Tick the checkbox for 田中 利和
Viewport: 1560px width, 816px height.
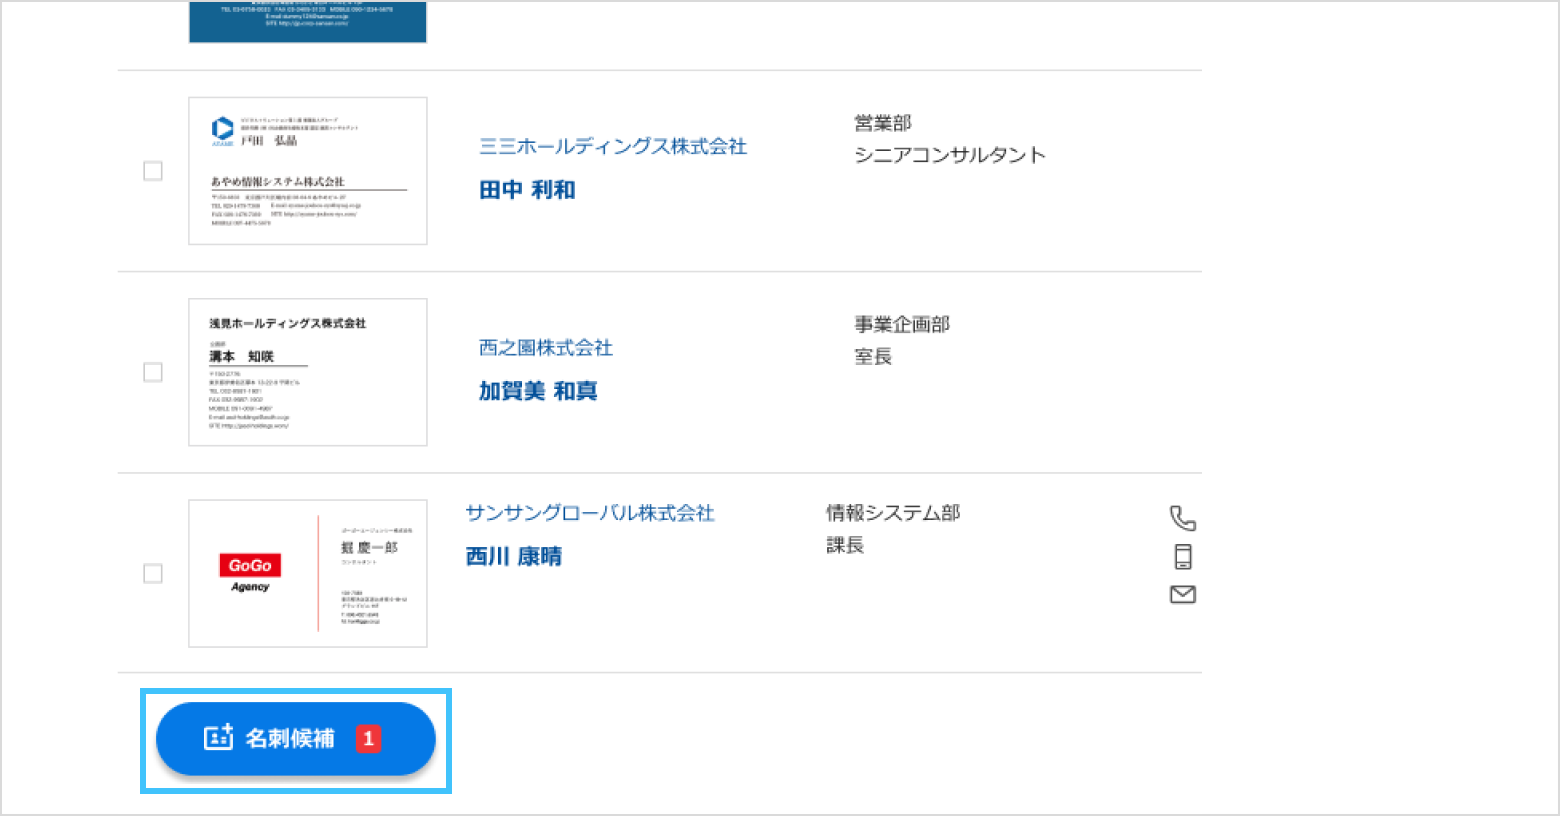(153, 171)
